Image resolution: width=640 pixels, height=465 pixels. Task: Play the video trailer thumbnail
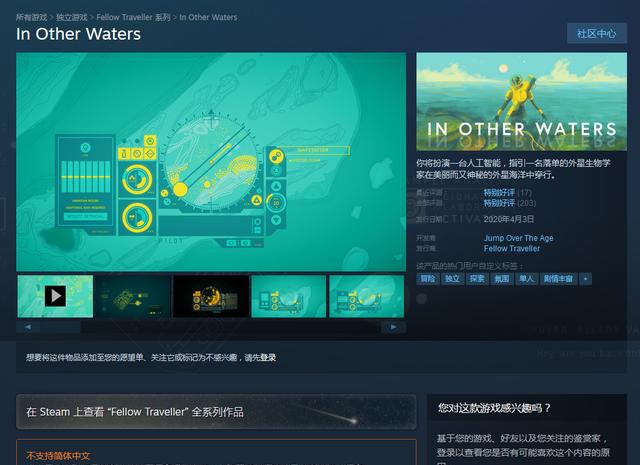click(x=55, y=296)
